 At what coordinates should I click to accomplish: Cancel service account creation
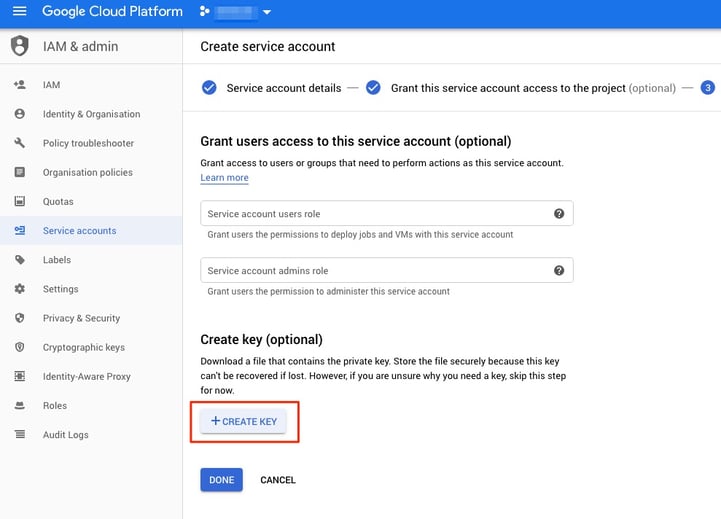[277, 480]
